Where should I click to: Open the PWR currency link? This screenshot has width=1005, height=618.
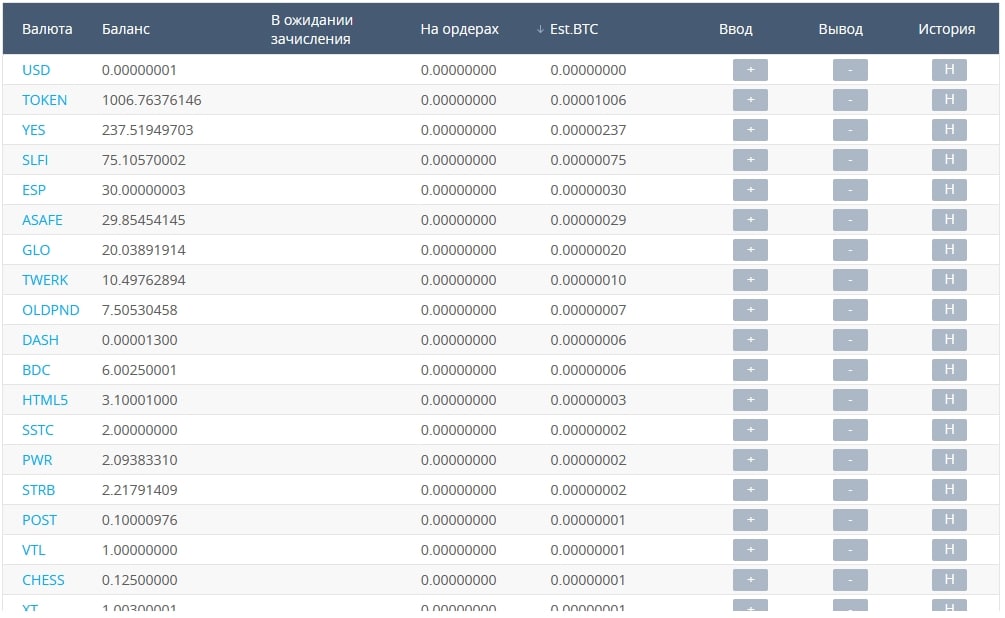coord(37,460)
